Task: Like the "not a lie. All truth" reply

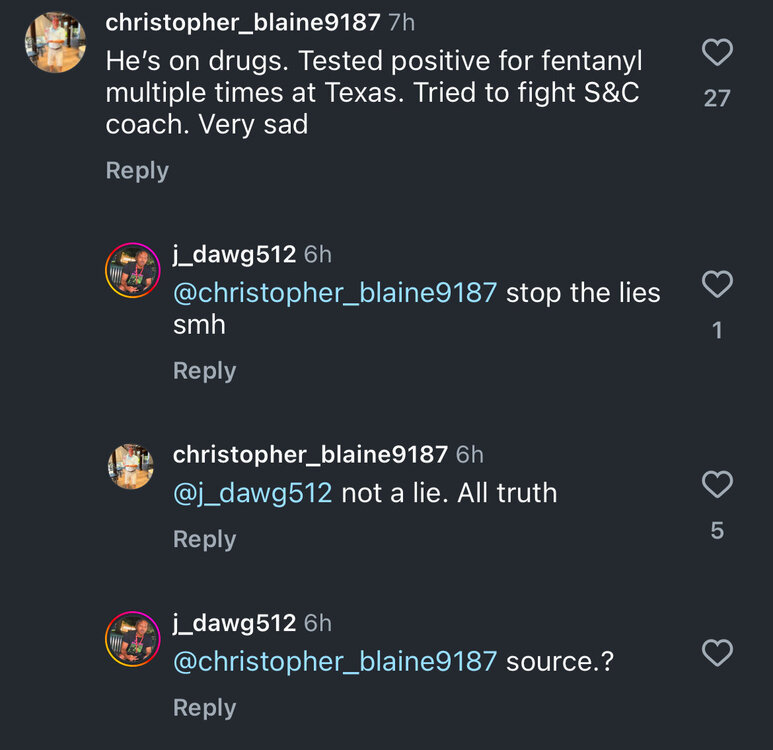Action: coord(717,485)
